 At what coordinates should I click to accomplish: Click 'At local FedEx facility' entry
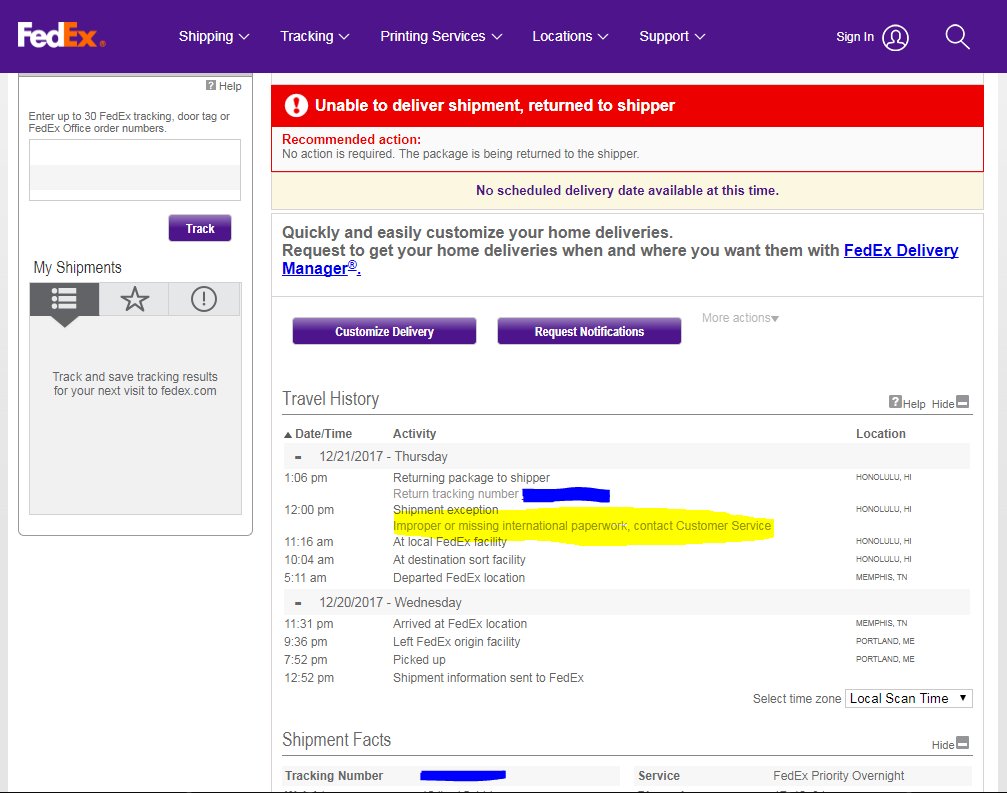[450, 542]
